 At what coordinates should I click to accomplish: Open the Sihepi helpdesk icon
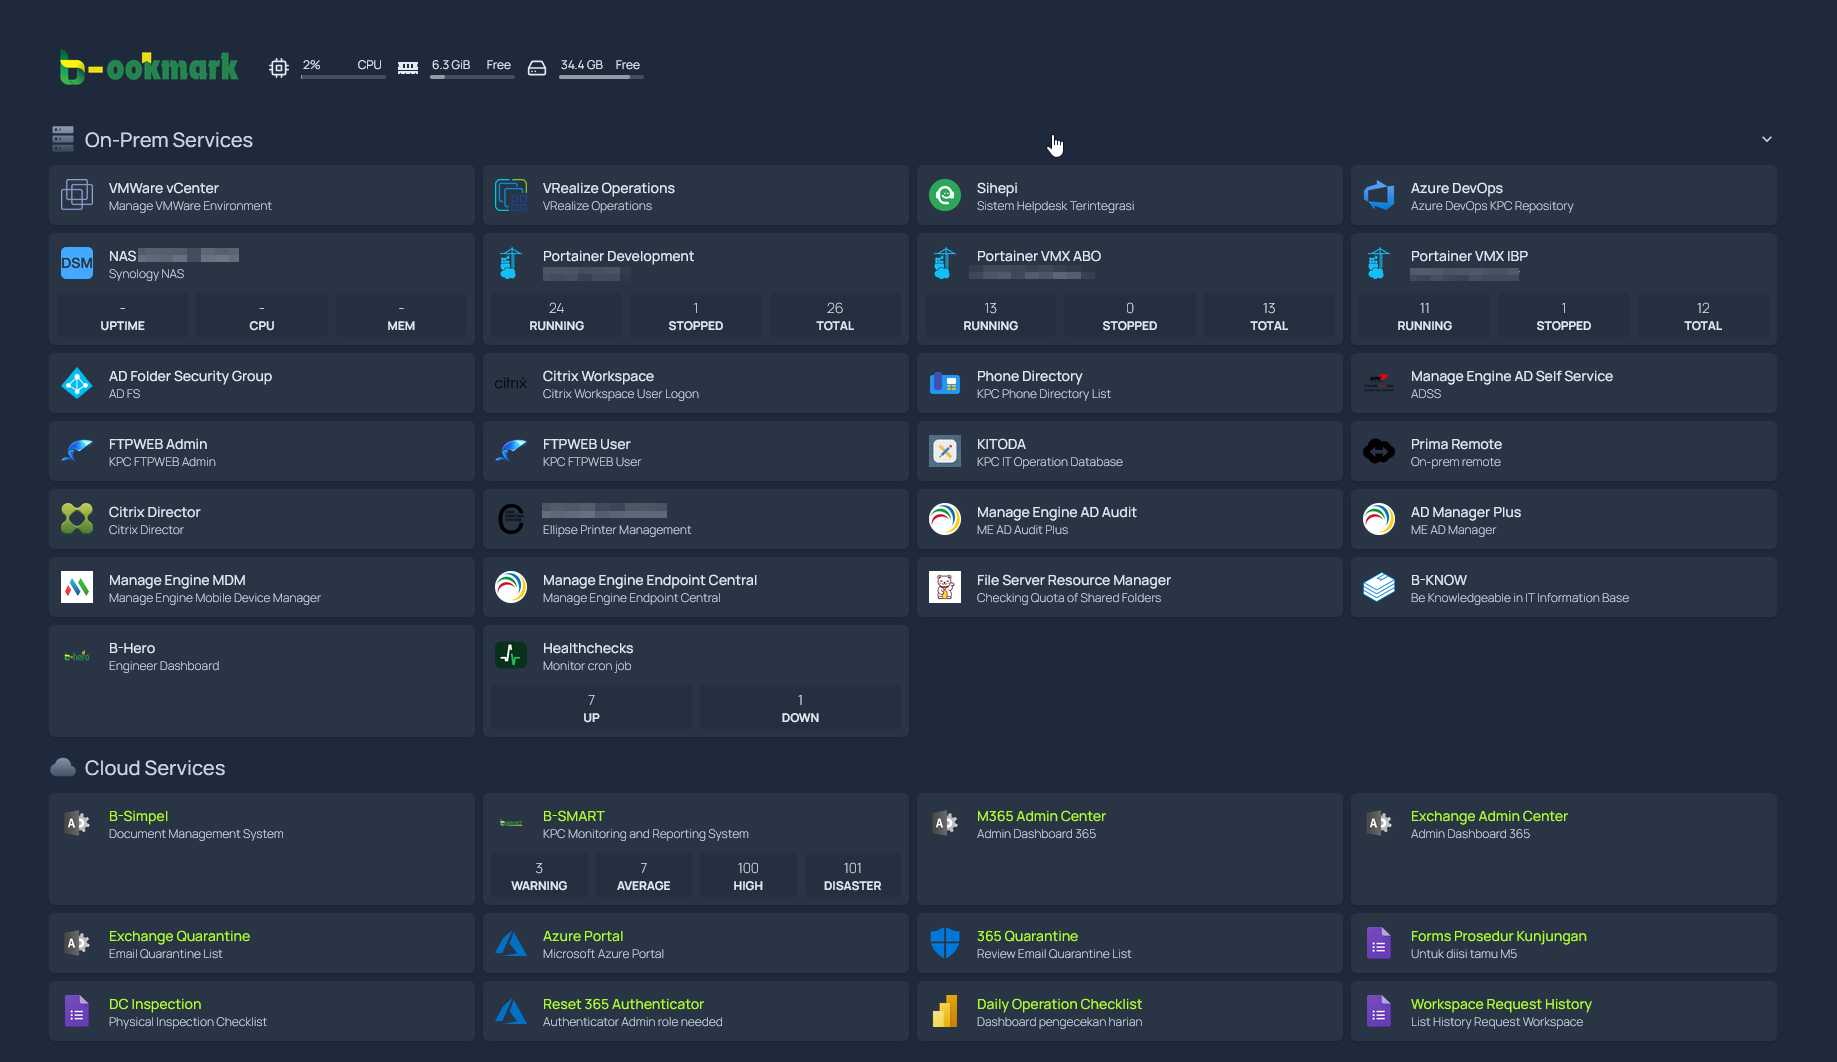pos(945,195)
